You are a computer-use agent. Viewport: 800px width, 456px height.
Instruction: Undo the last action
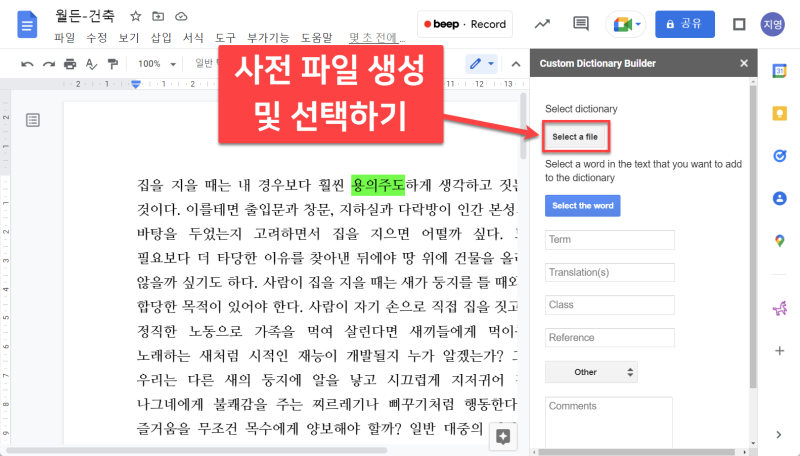[x=27, y=64]
